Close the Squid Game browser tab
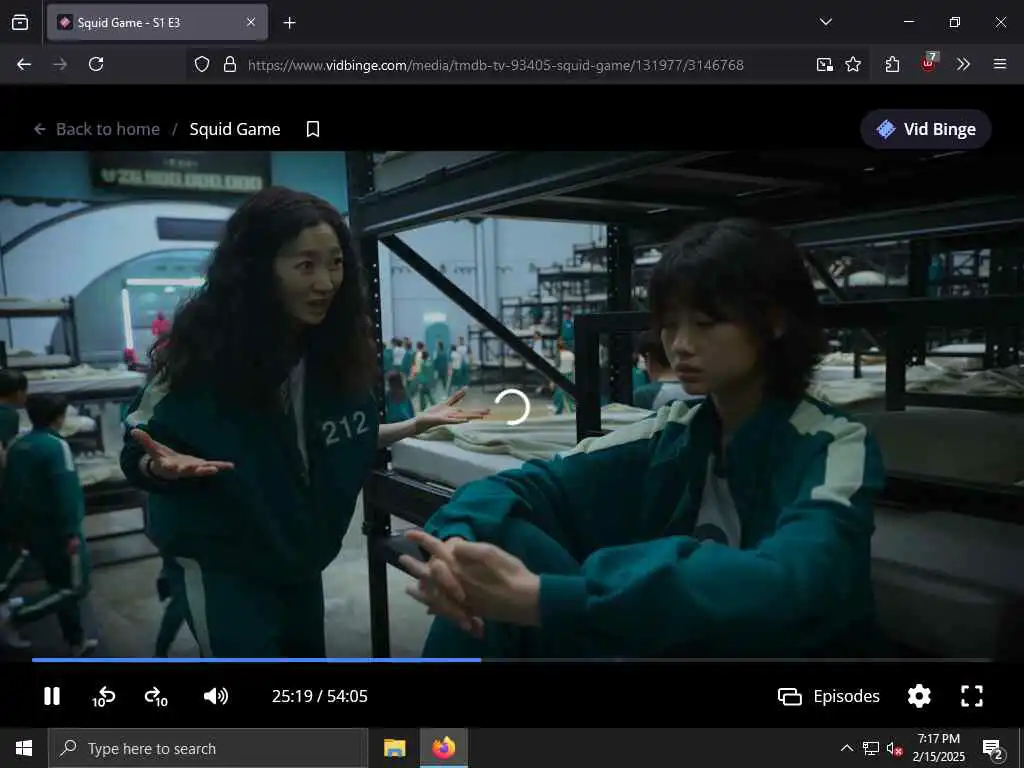Viewport: 1024px width, 768px height. (x=251, y=23)
